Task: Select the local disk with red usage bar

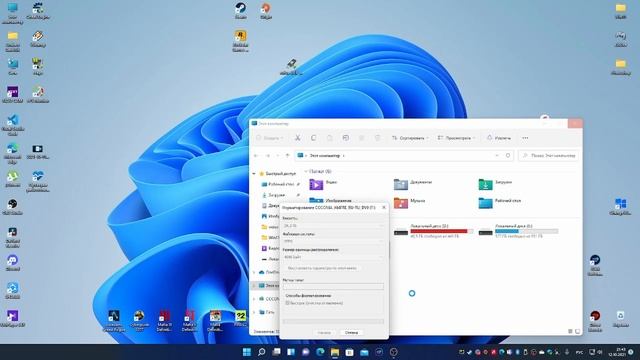Action: point(433,231)
